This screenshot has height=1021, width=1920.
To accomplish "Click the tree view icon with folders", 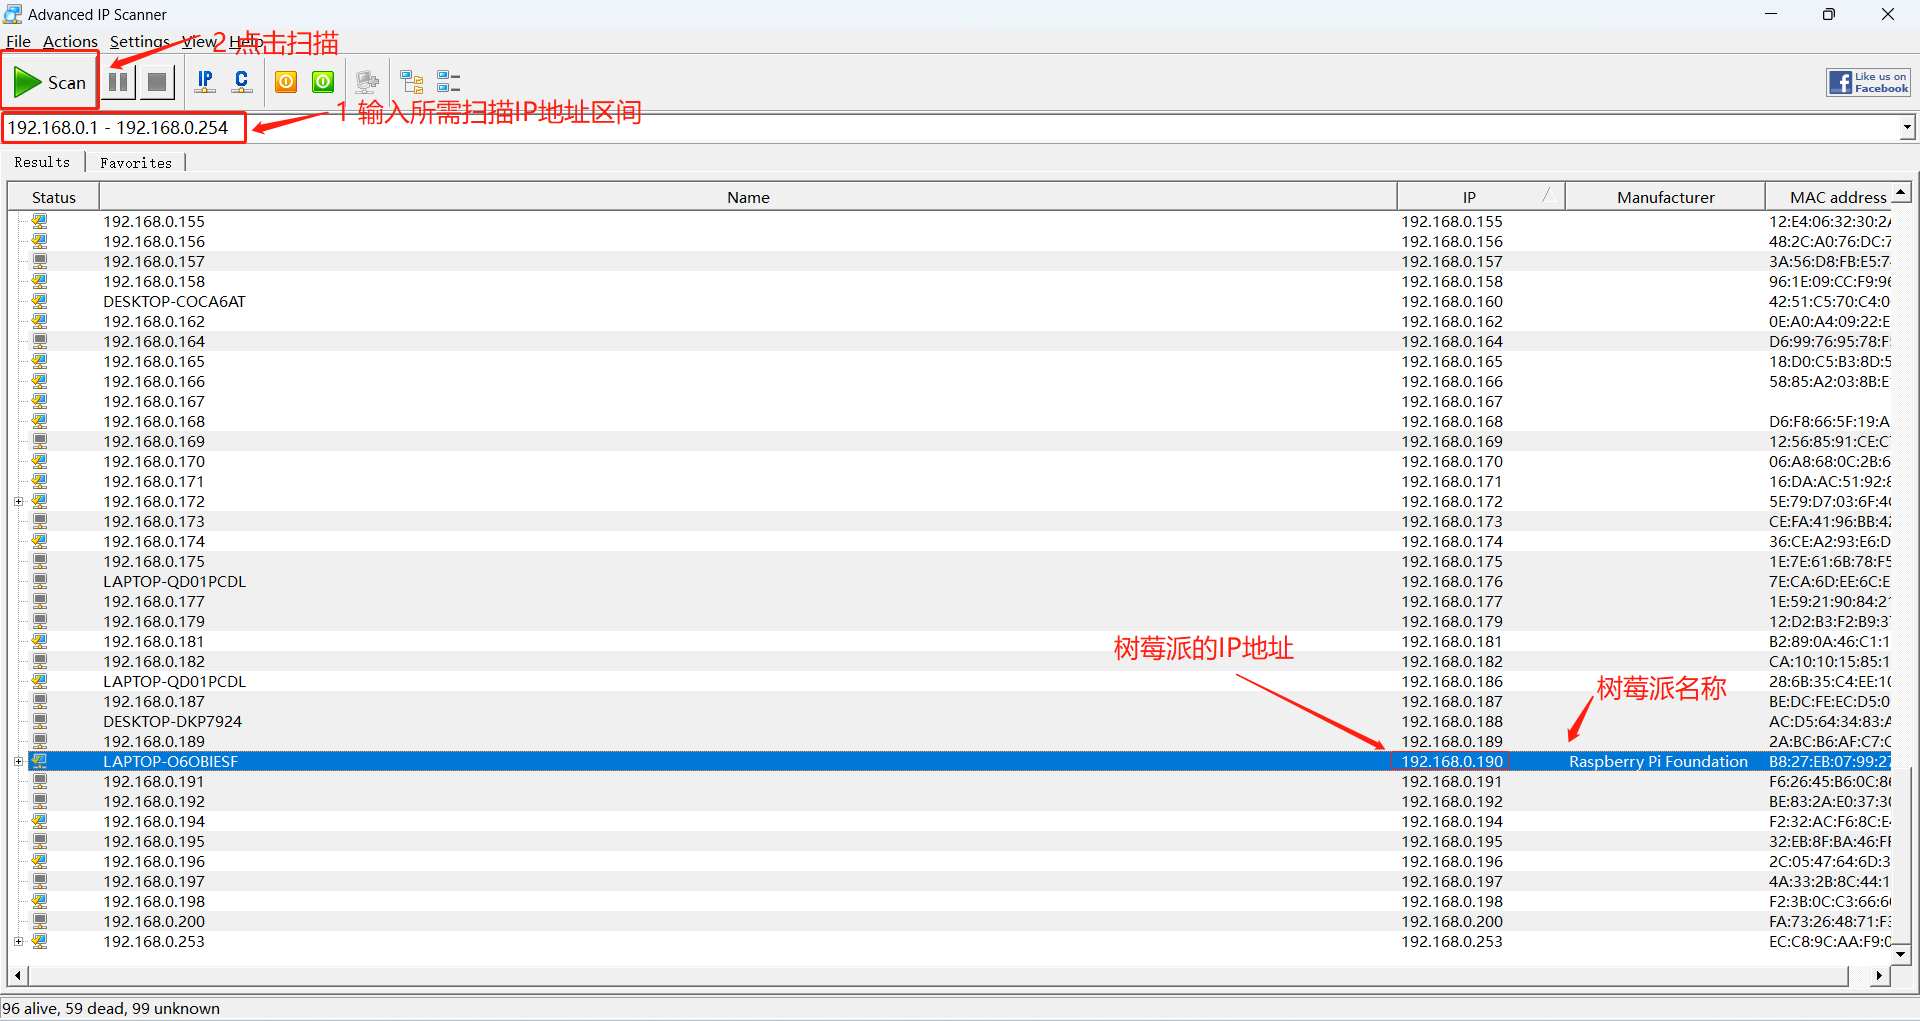I will [411, 82].
